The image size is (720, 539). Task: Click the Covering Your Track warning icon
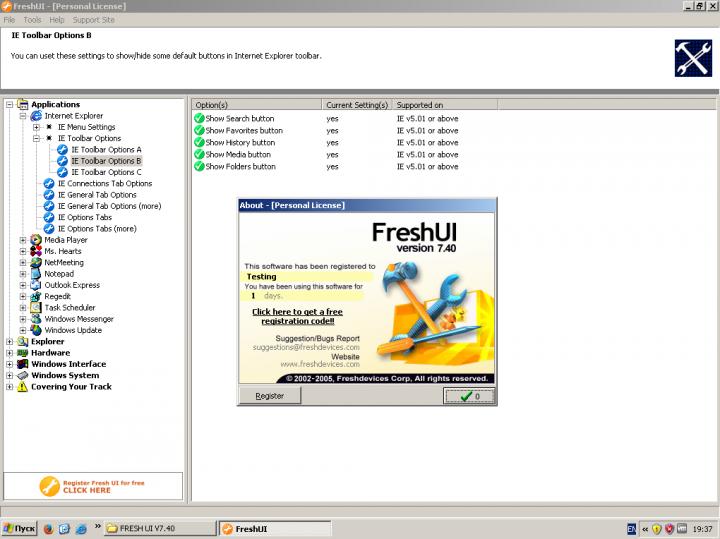tap(22, 387)
